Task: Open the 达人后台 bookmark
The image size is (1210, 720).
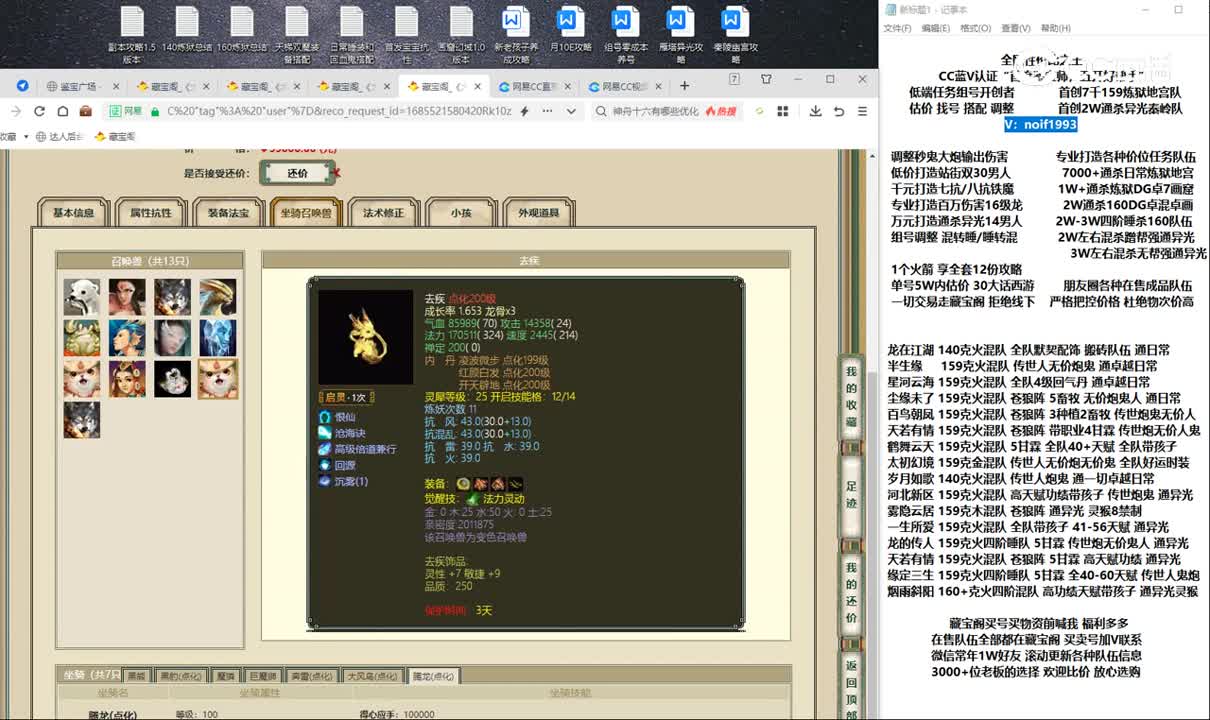Action: (x=58, y=136)
